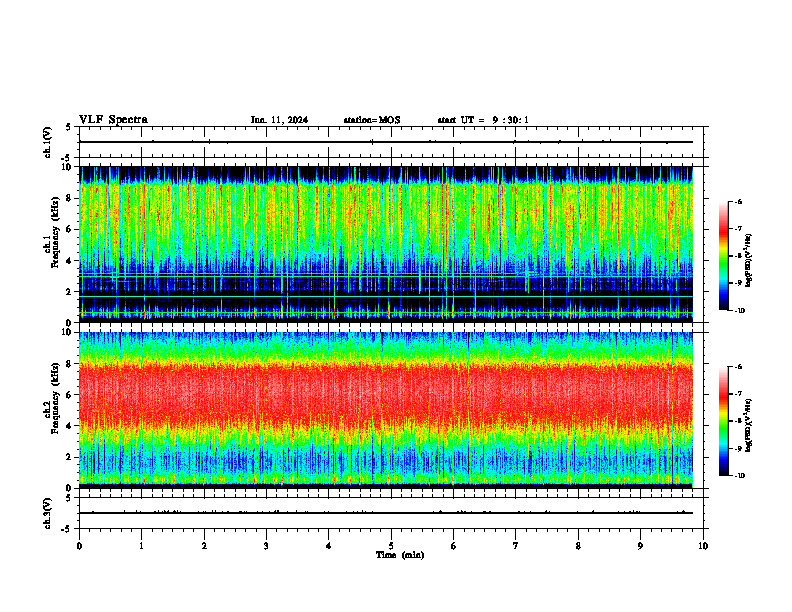
Task: Click the "5" tick label on the time axis
Action: click(x=391, y=546)
